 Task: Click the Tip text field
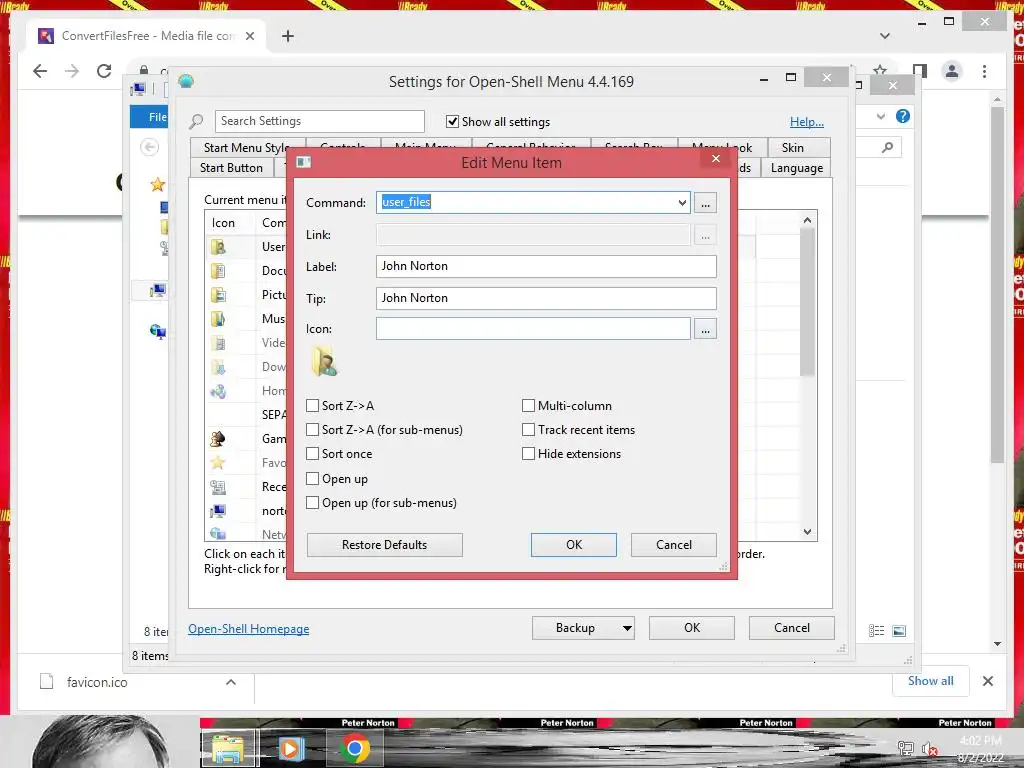point(546,298)
